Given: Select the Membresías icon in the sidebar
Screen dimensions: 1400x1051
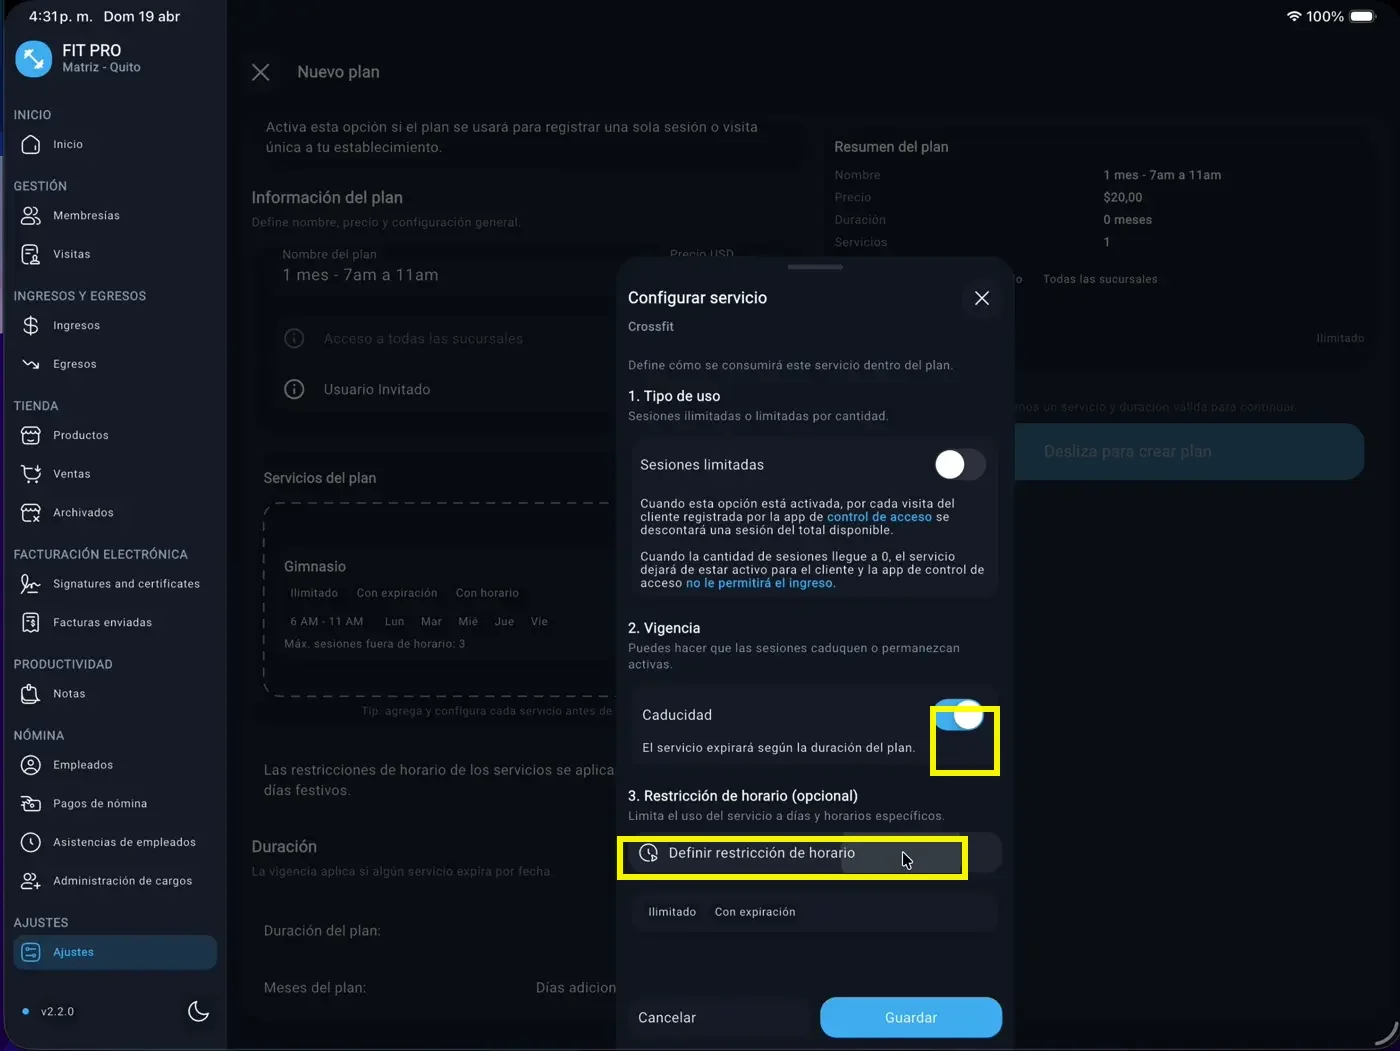Looking at the screenshot, I should click(x=30, y=215).
